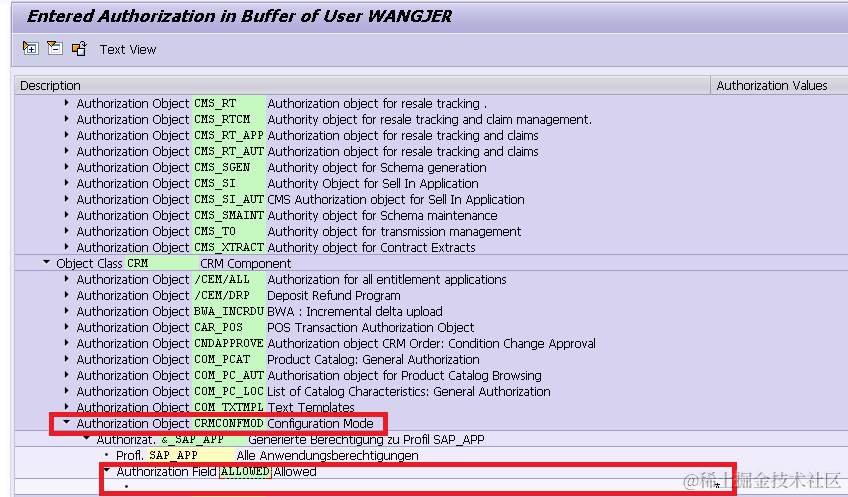Expand the CMS_XTRACT authorization object node
Image resolution: width=848 pixels, height=497 pixels.
tap(67, 247)
